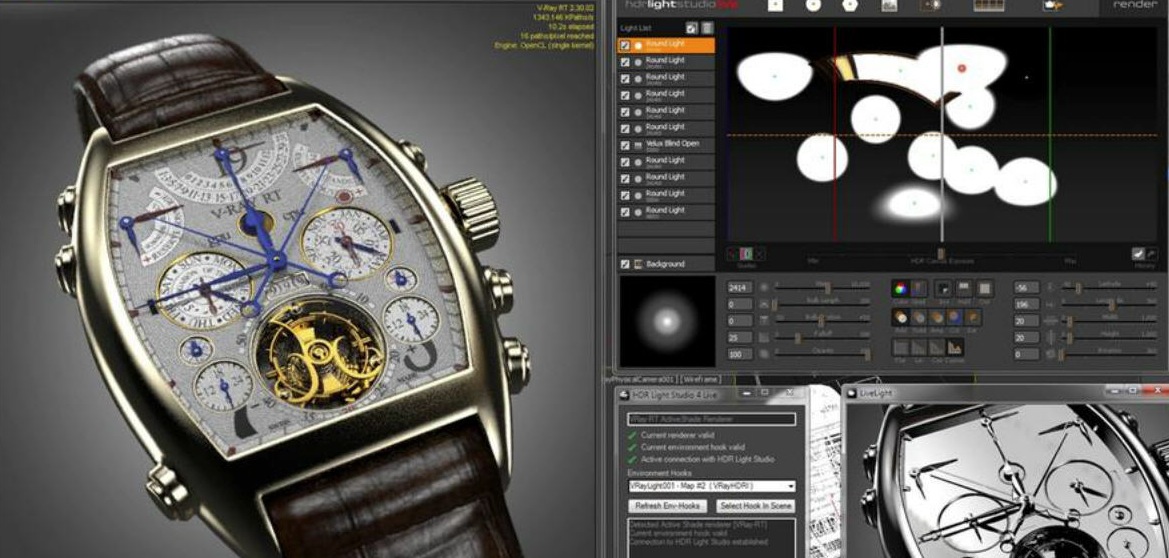Viewport: 1169px width, 558px height.
Task: Choose the Flat falloff icon
Action: tap(901, 347)
